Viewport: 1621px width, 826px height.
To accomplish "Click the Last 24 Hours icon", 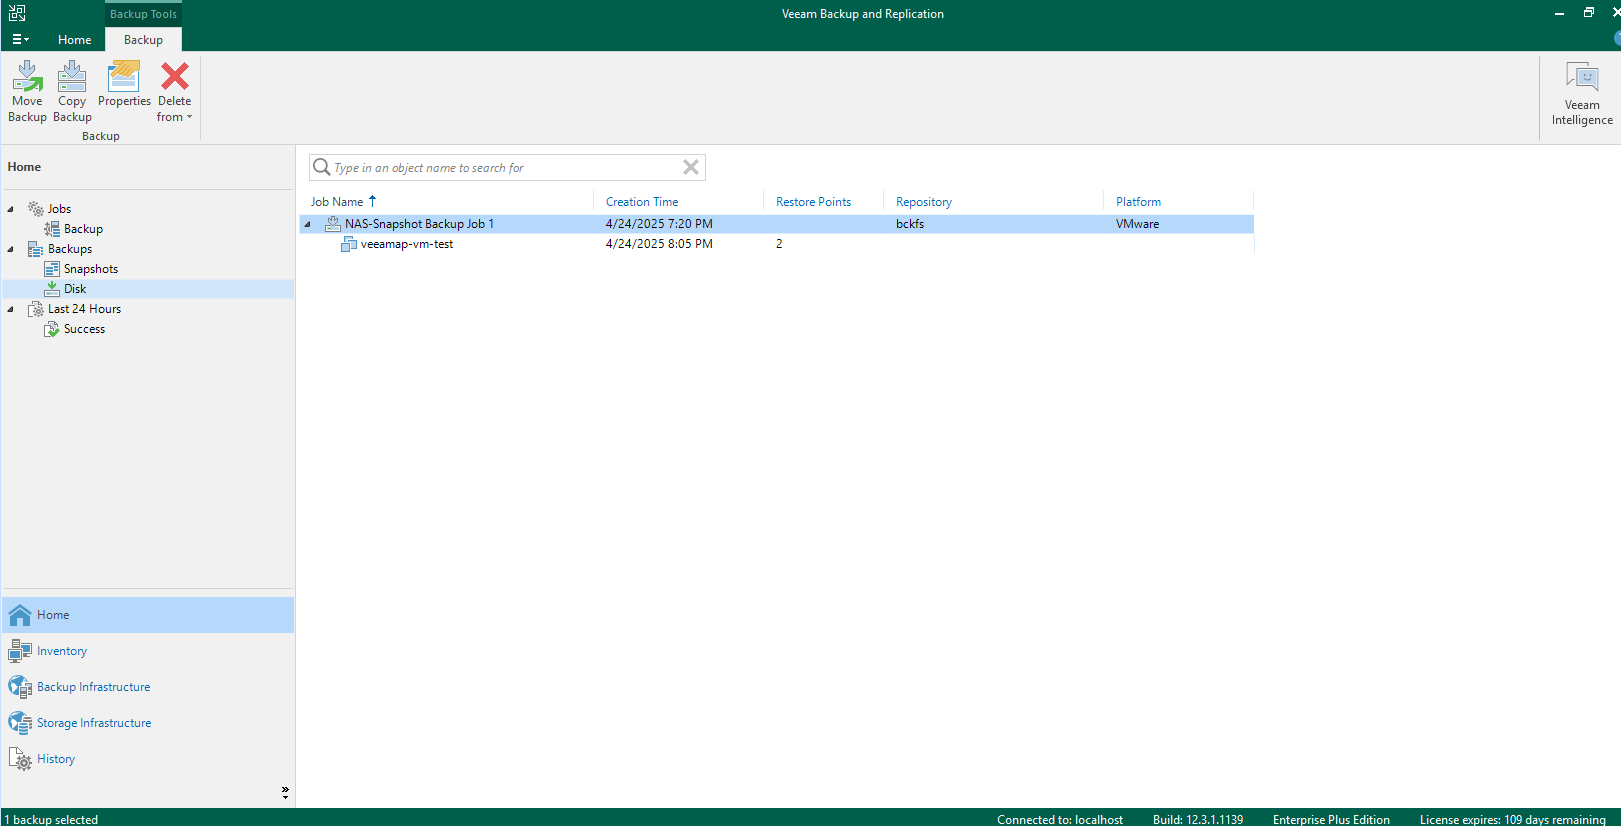I will coord(36,309).
